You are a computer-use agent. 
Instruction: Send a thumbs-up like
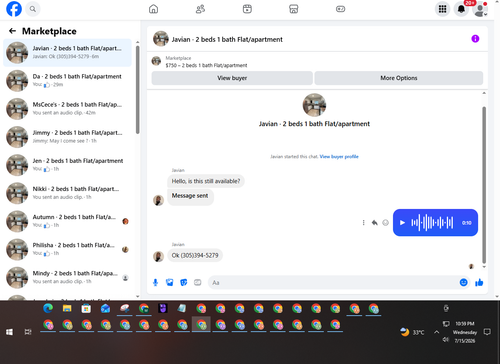tap(479, 283)
